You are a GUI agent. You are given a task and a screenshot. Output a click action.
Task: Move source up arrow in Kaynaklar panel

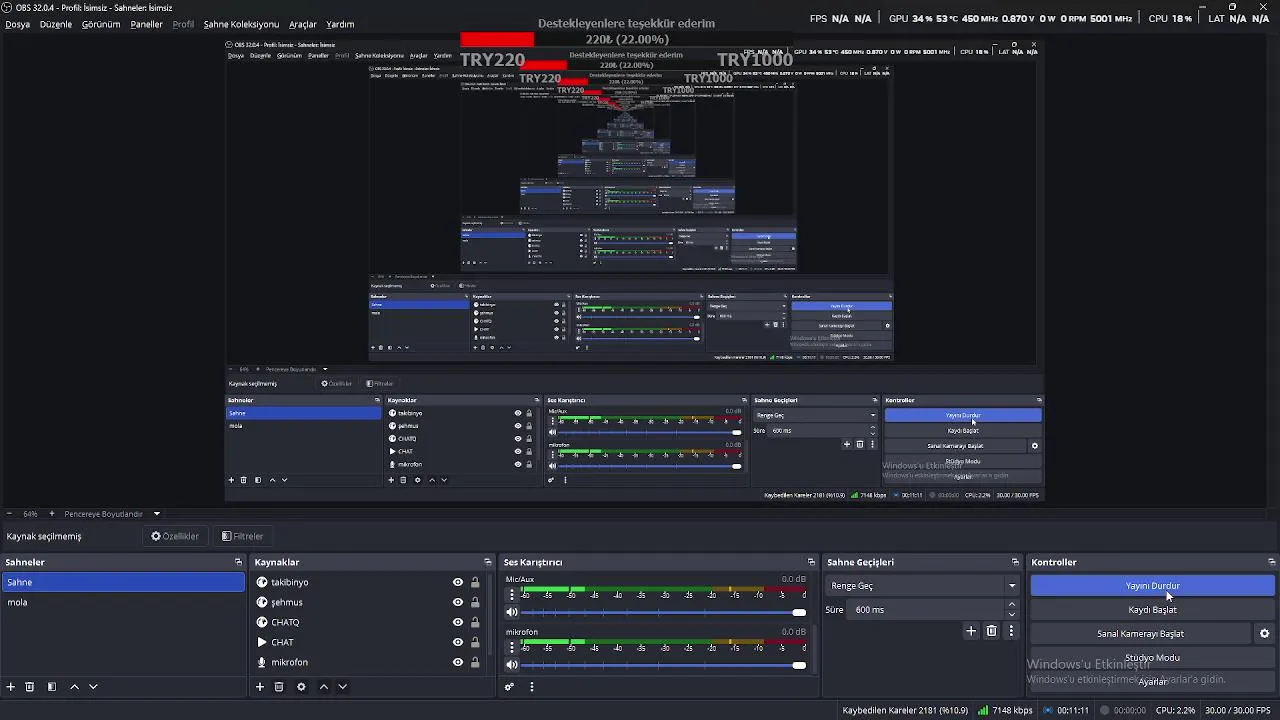click(x=323, y=687)
